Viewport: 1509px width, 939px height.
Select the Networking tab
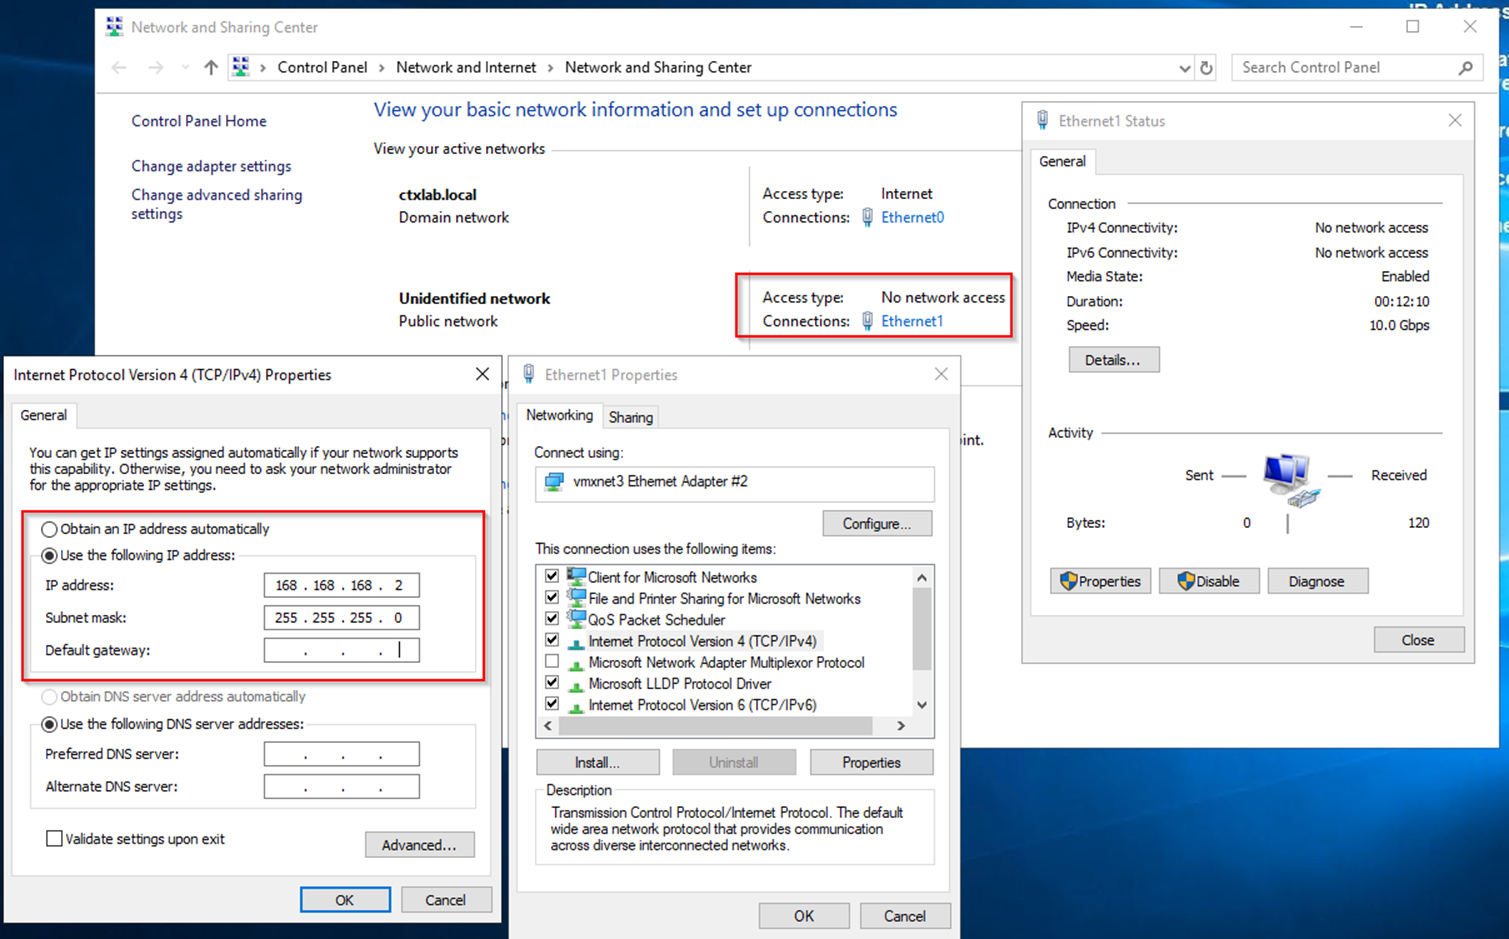559,415
